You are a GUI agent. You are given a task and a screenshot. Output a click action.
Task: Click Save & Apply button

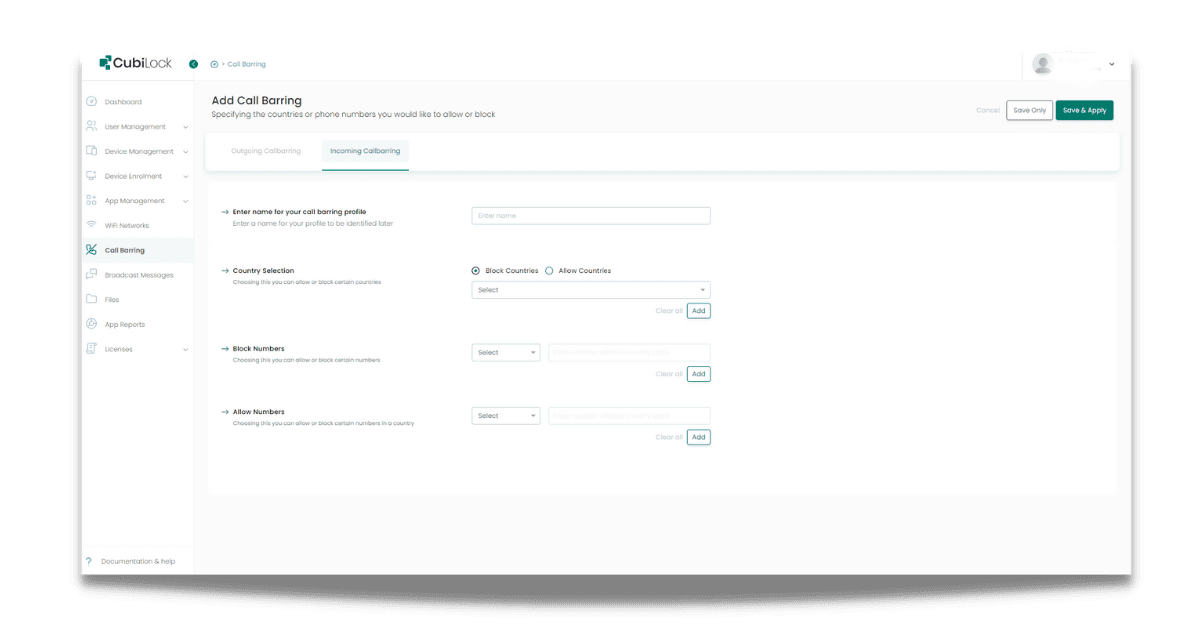point(1084,110)
